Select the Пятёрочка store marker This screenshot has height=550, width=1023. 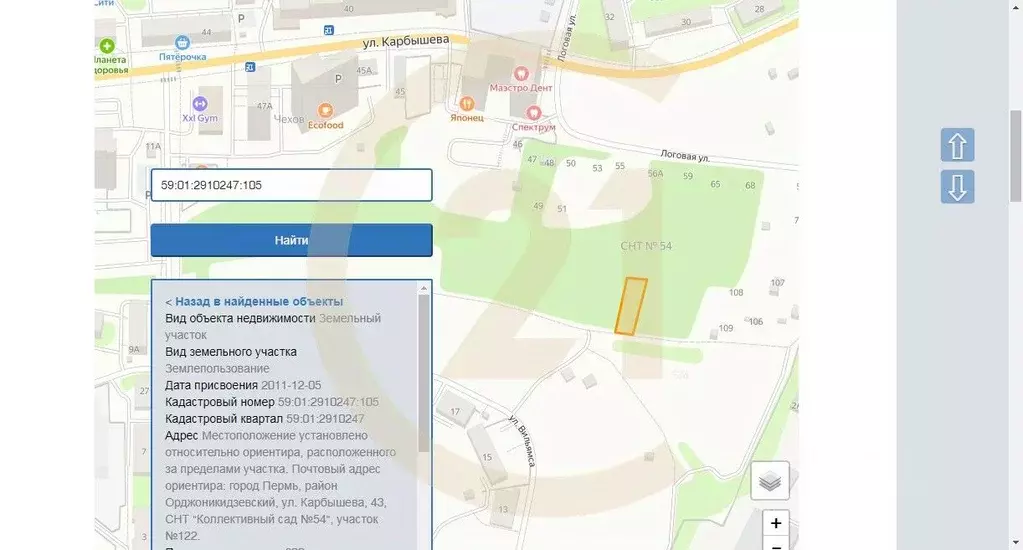point(182,43)
